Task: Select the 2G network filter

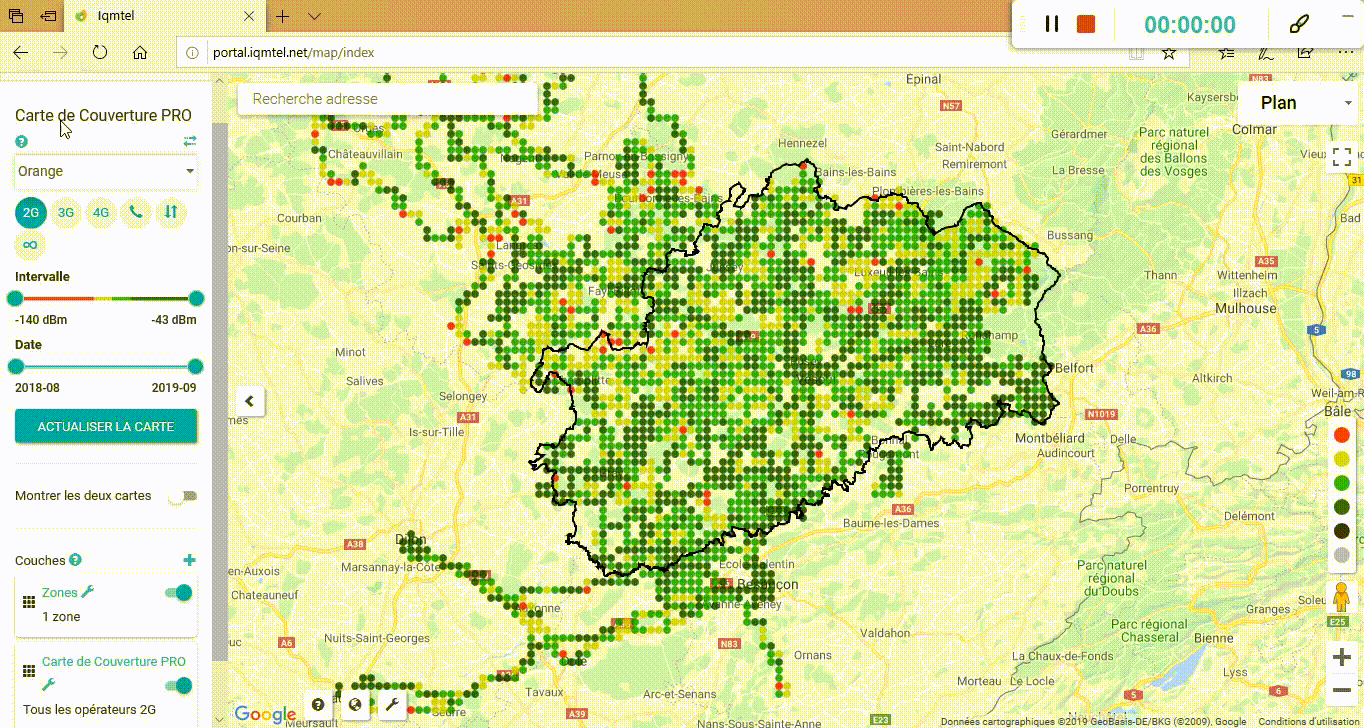Action: click(31, 212)
